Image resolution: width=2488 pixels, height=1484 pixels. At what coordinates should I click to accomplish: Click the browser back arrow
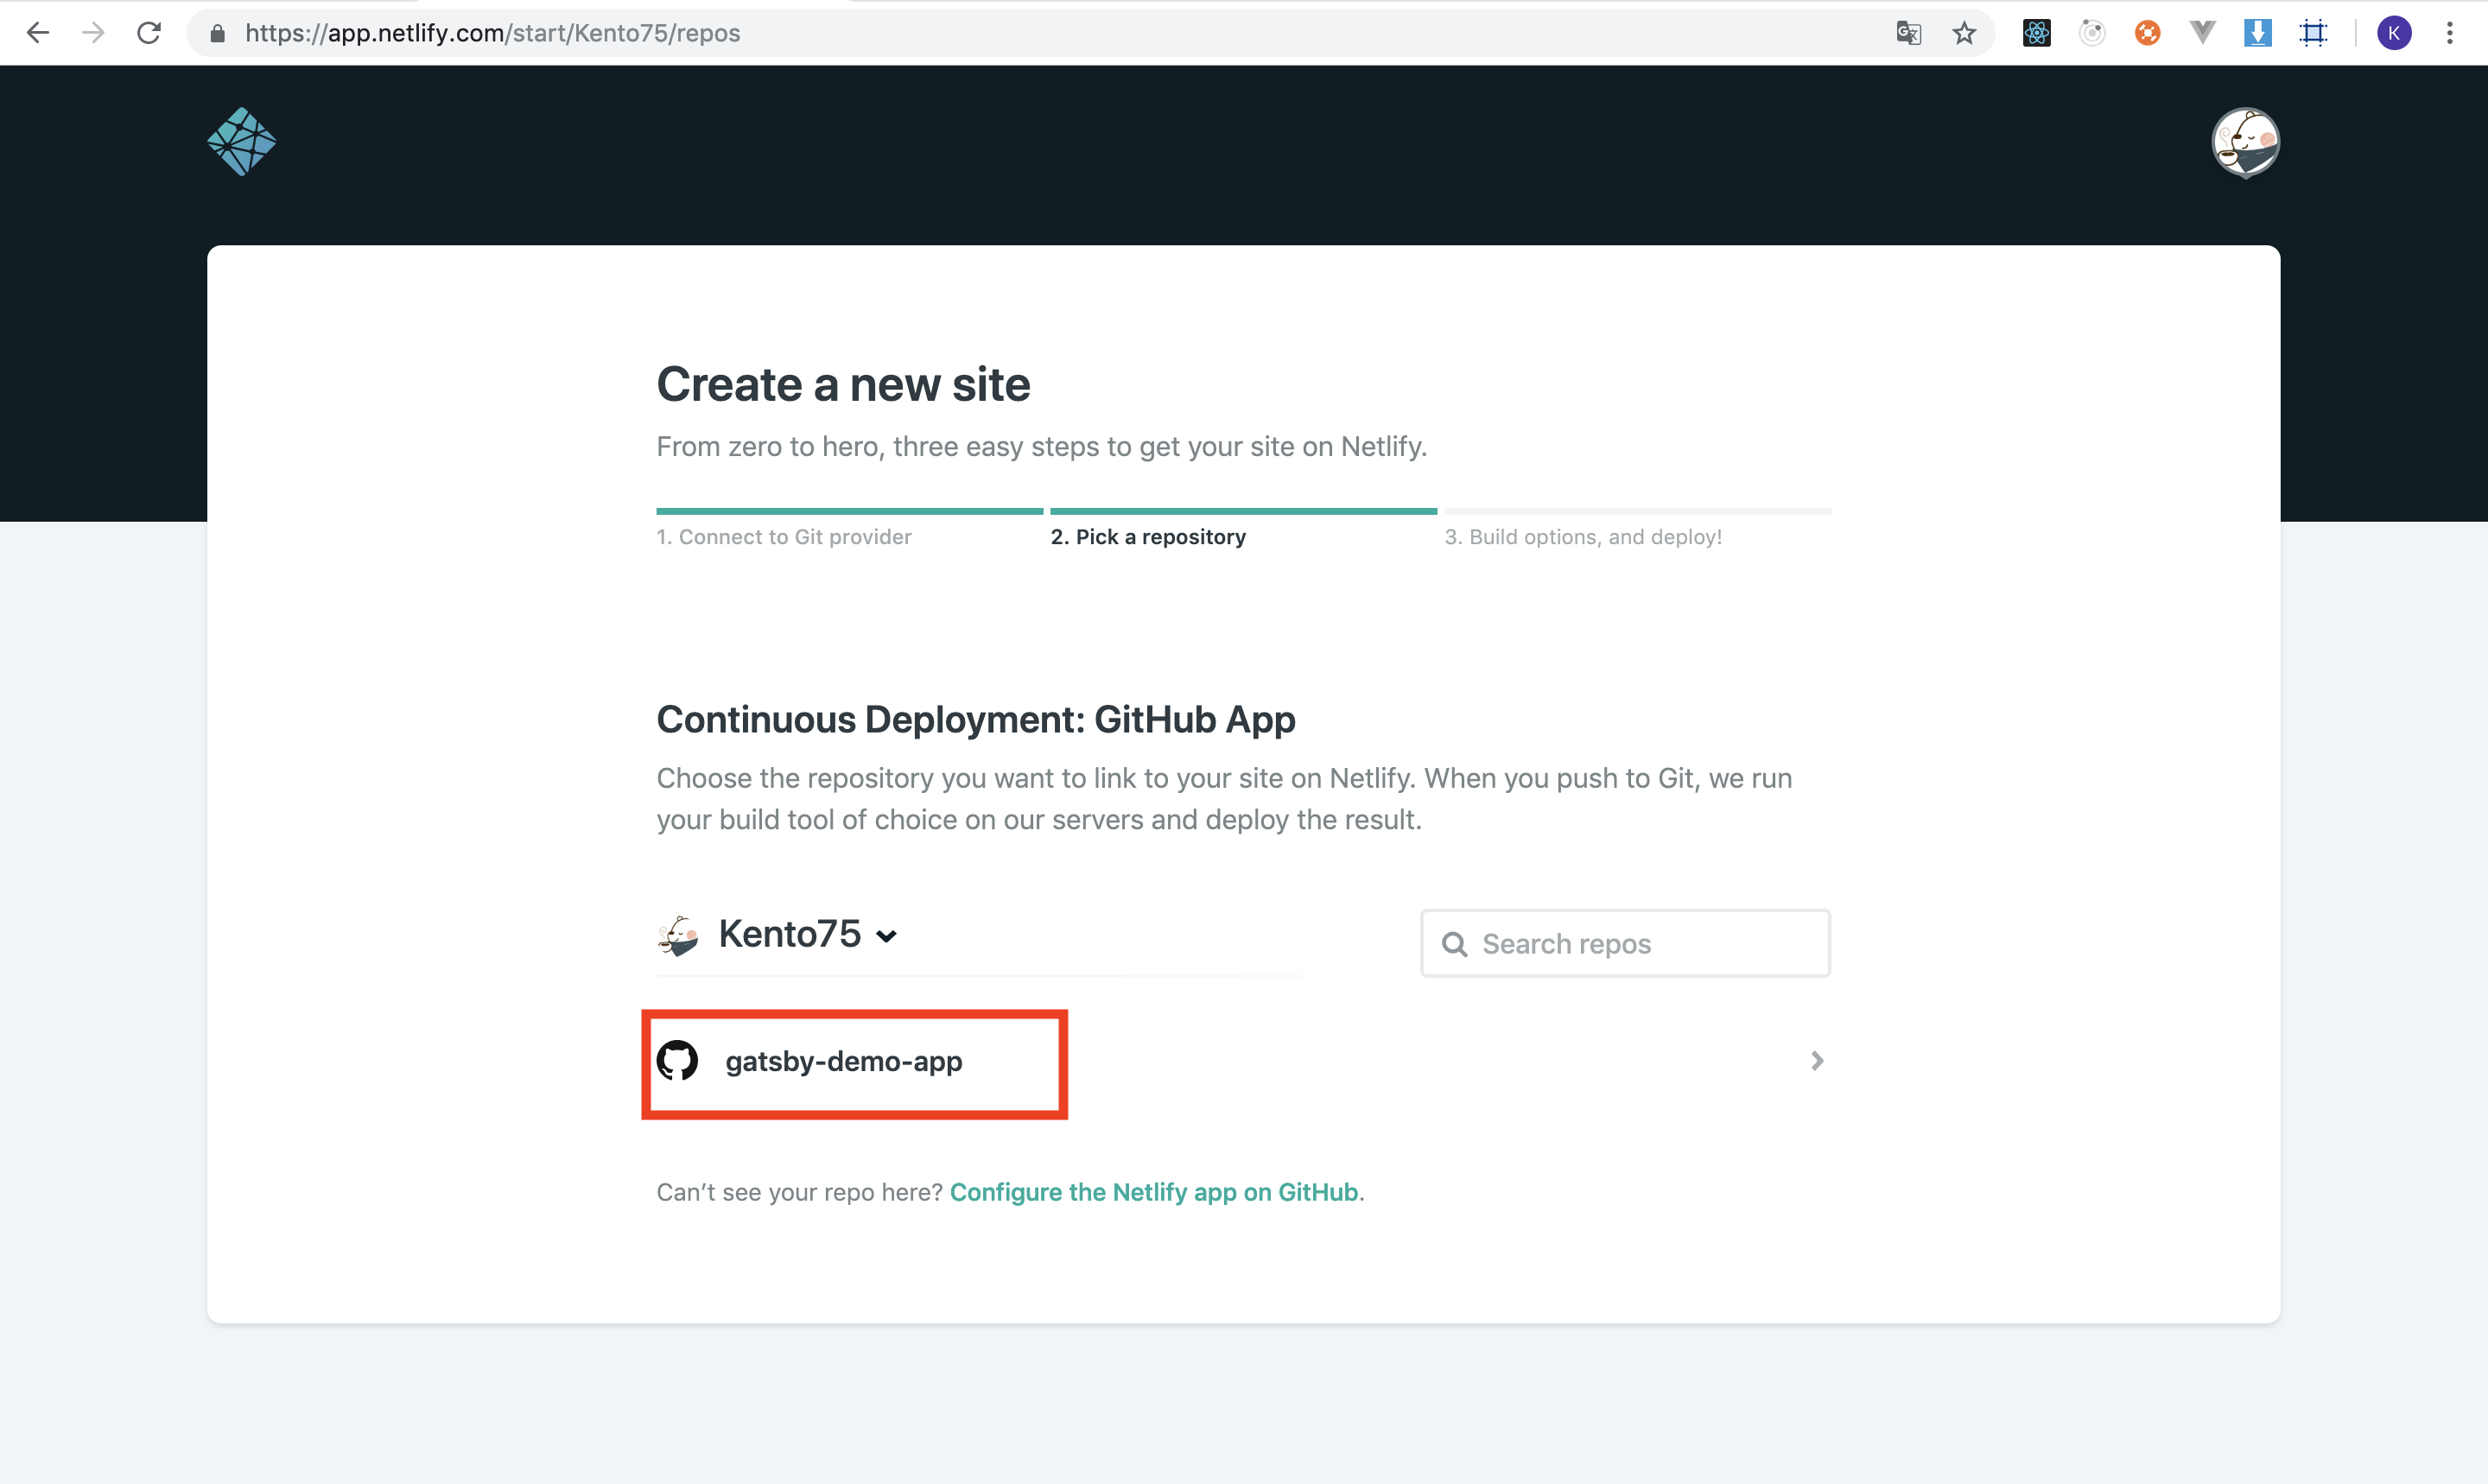click(38, 33)
